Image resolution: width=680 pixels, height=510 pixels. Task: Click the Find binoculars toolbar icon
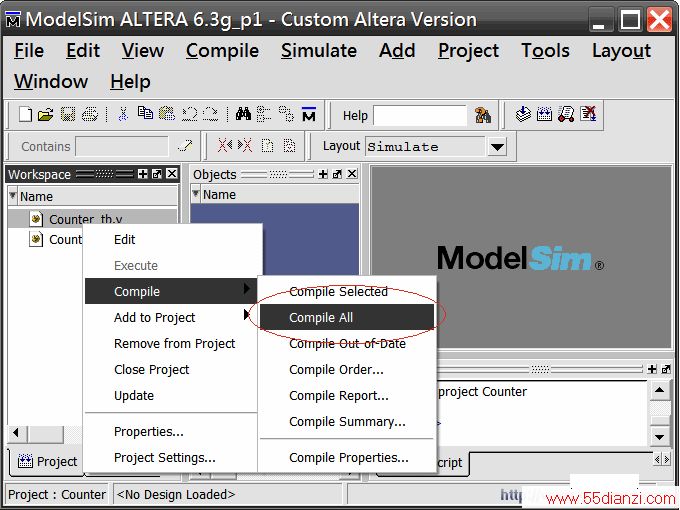(243, 114)
